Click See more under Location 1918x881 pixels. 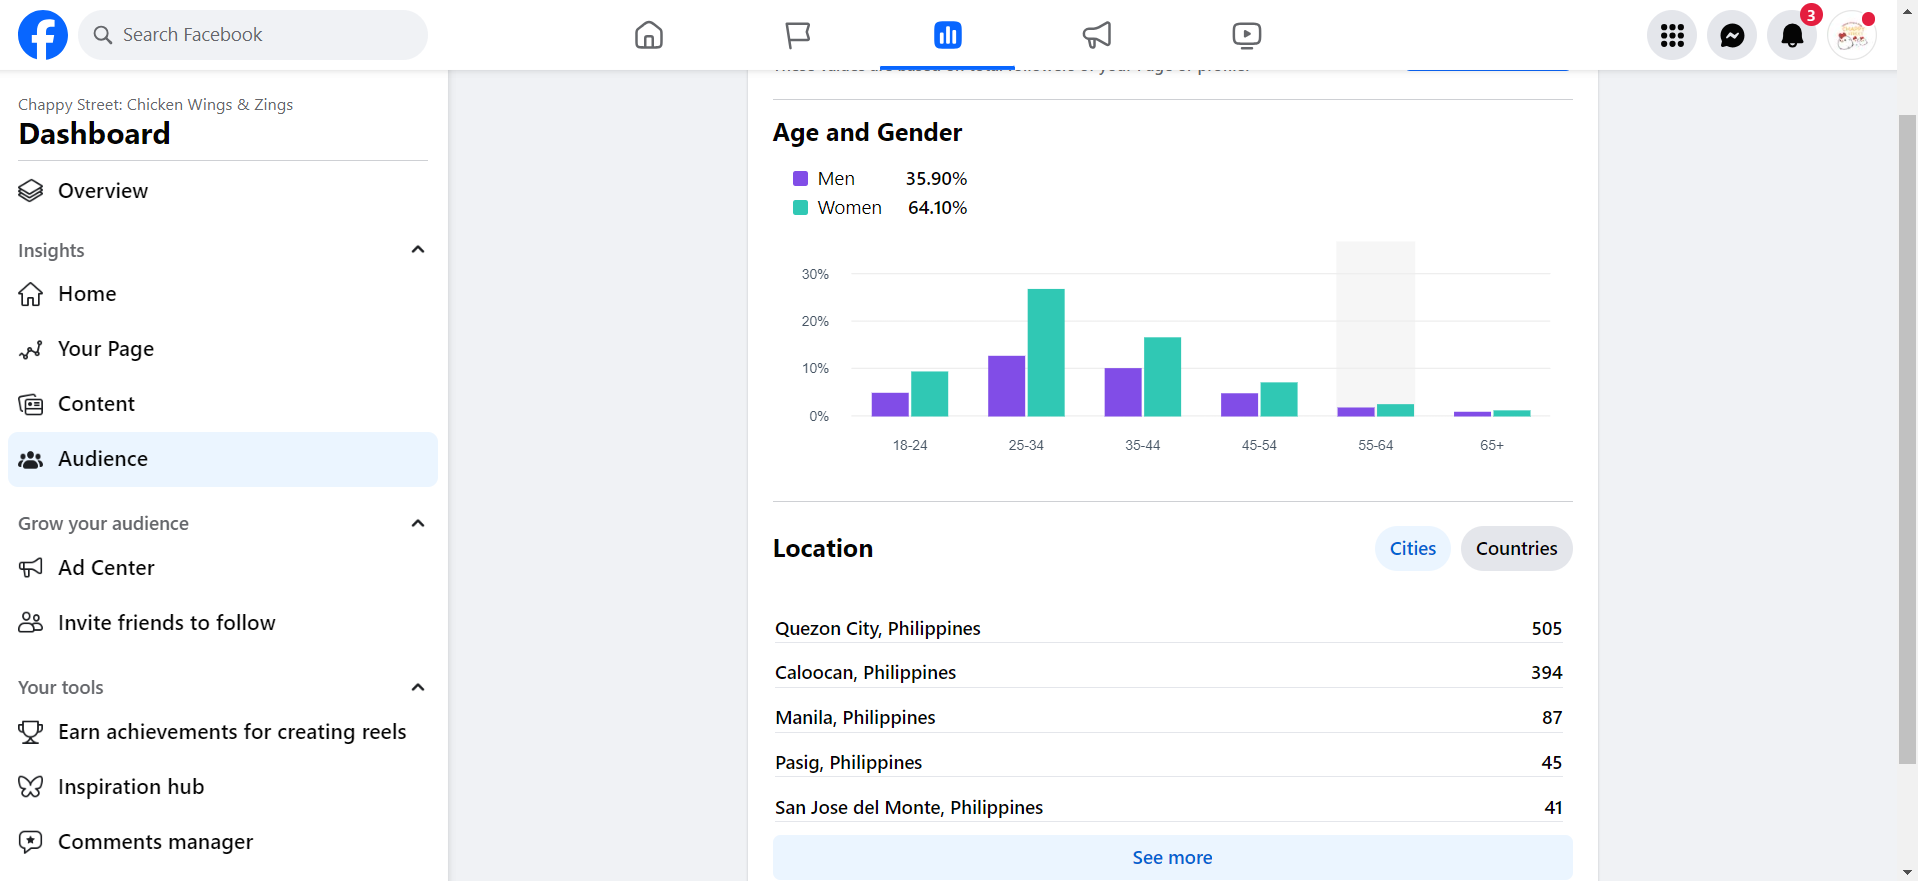1172,858
